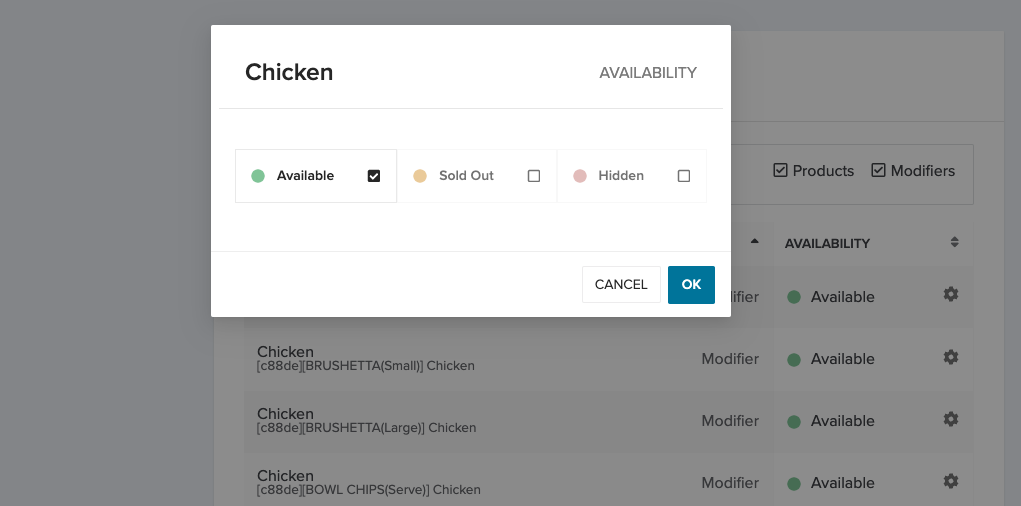The width and height of the screenshot is (1021, 506).
Task: Click gear icon for BRUSHETTA(Small) Chicken row
Action: (x=951, y=357)
